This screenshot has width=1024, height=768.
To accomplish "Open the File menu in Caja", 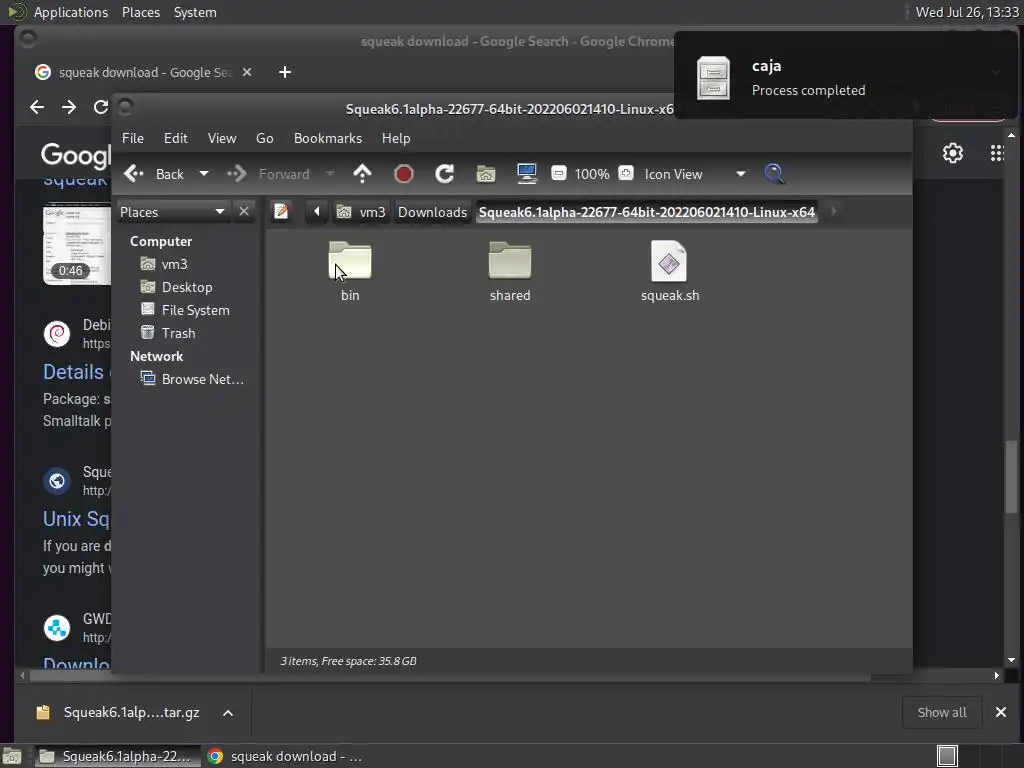I will pyautogui.click(x=133, y=138).
